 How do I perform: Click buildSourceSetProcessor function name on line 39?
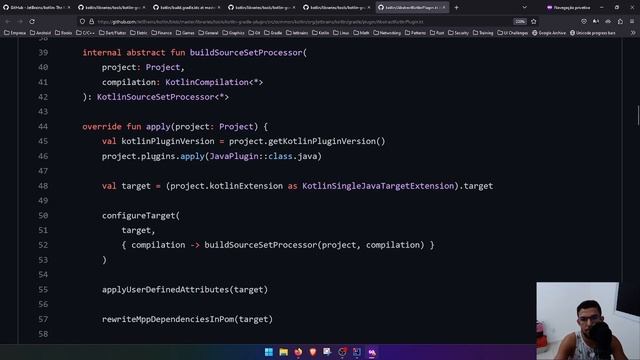pyautogui.click(x=246, y=53)
